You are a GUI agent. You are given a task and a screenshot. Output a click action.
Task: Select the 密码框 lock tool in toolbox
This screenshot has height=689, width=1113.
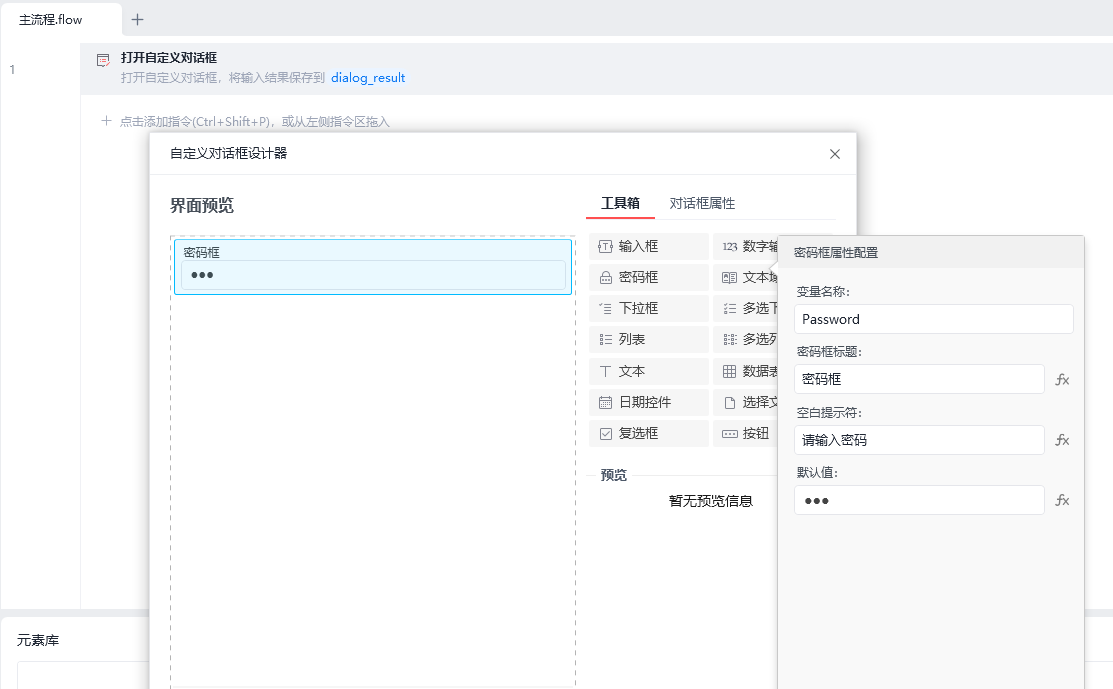click(x=648, y=277)
